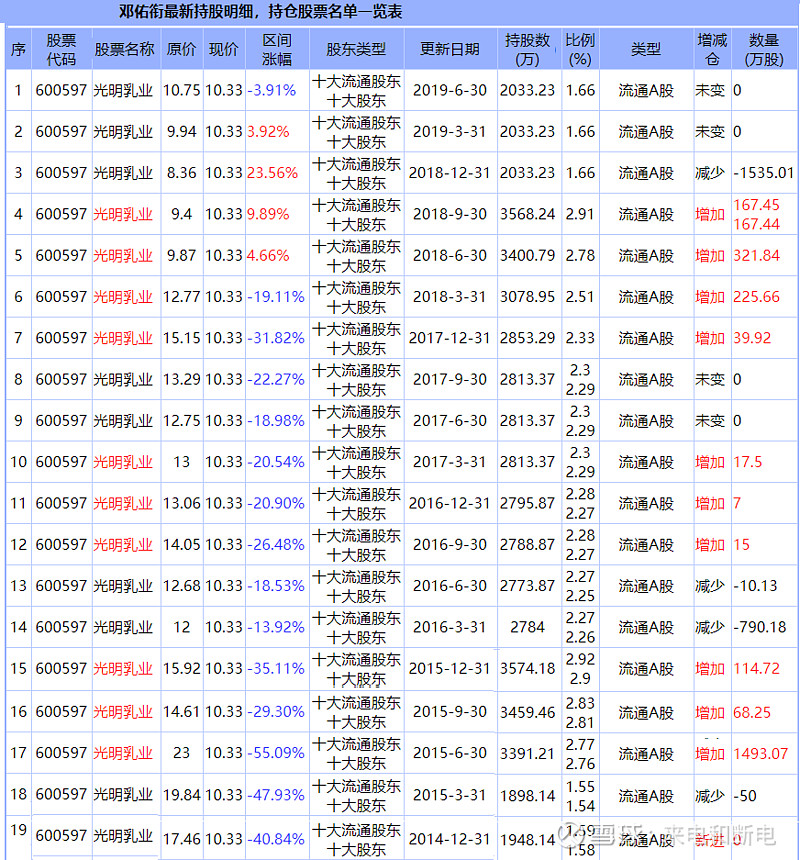Image resolution: width=800 pixels, height=860 pixels.
Task: Click the change value -47.93%
Action: pos(276,795)
